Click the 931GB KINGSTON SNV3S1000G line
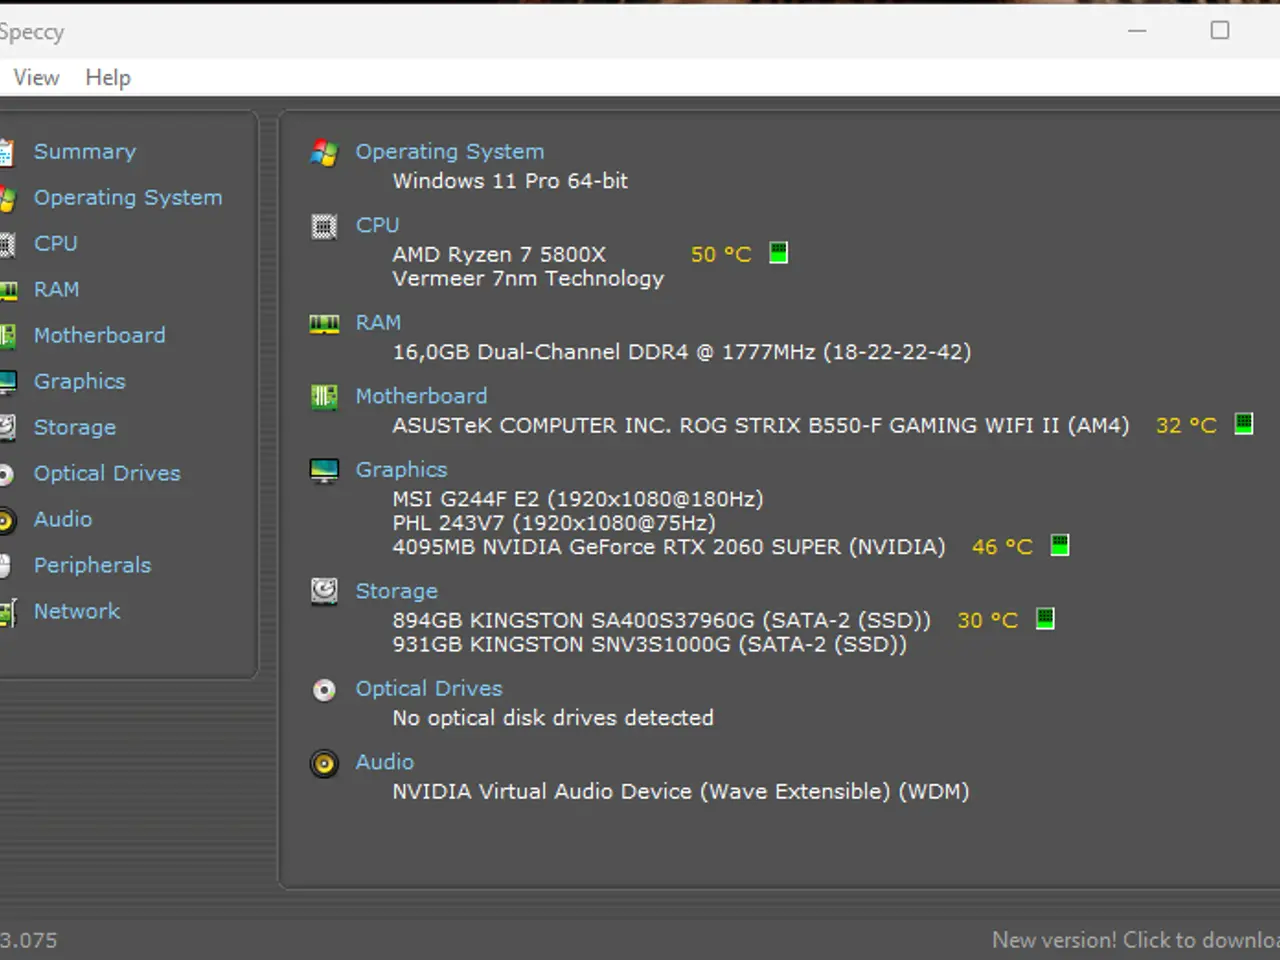This screenshot has width=1280, height=960. click(x=650, y=645)
